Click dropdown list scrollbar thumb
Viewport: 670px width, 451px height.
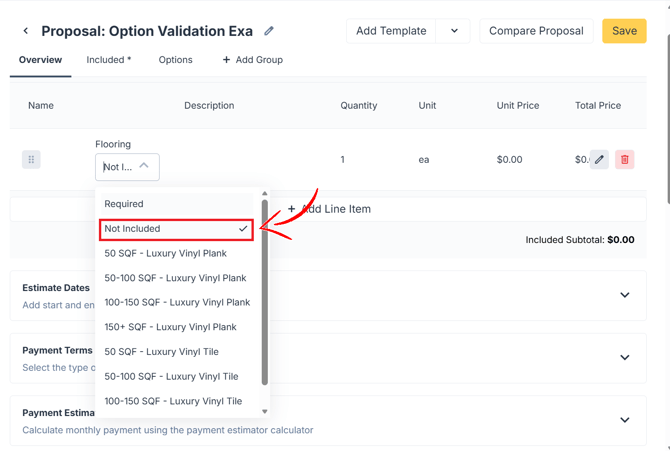tap(265, 292)
